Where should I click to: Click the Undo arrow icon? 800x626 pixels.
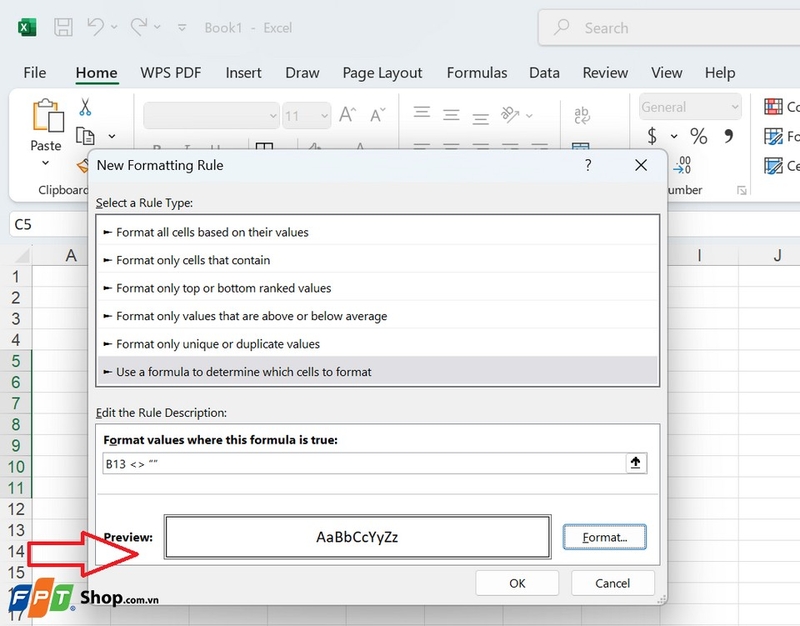[x=95, y=27]
